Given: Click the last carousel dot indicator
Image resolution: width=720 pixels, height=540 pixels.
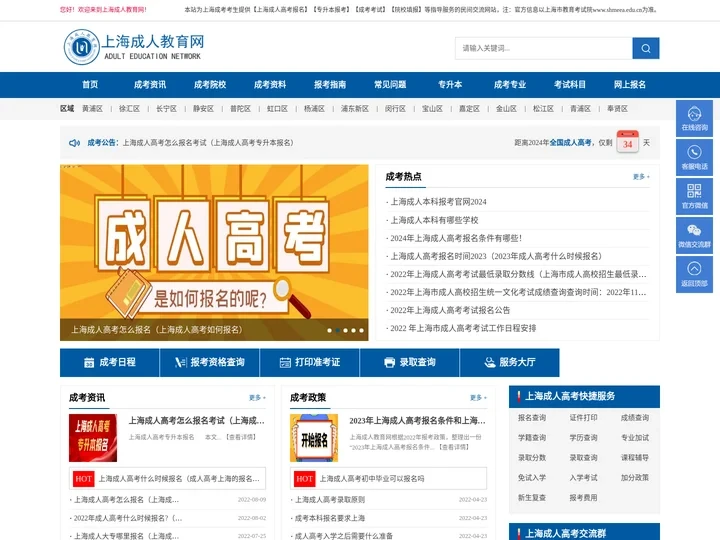Looking at the screenshot, I should point(361,330).
